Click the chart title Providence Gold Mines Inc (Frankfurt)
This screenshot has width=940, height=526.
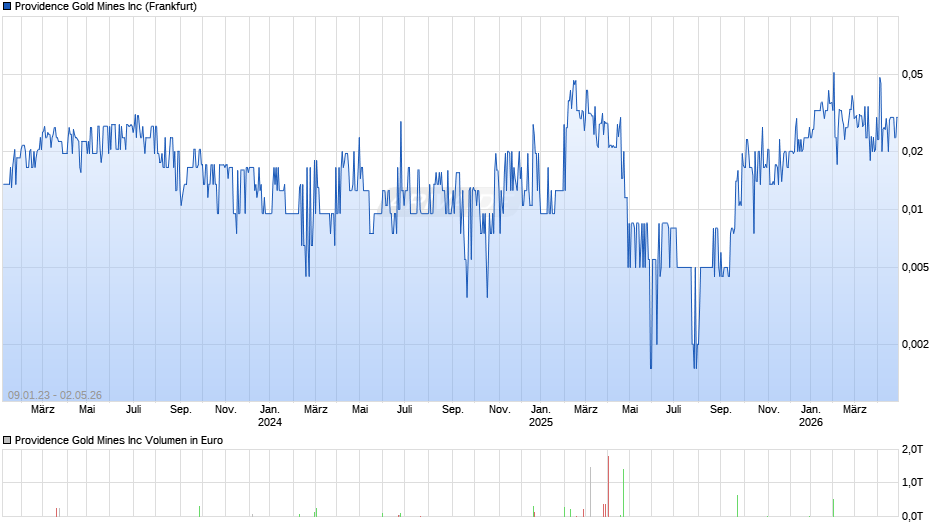tap(106, 7)
